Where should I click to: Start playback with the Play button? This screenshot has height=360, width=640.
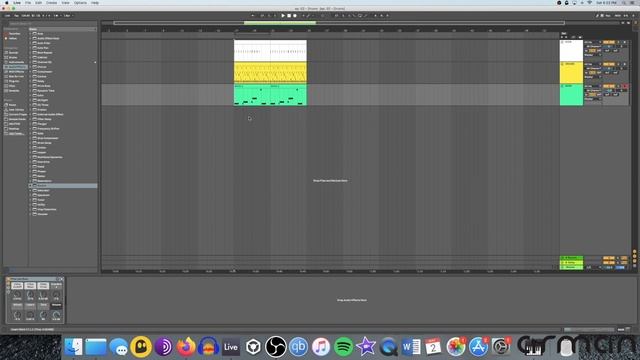[x=283, y=16]
